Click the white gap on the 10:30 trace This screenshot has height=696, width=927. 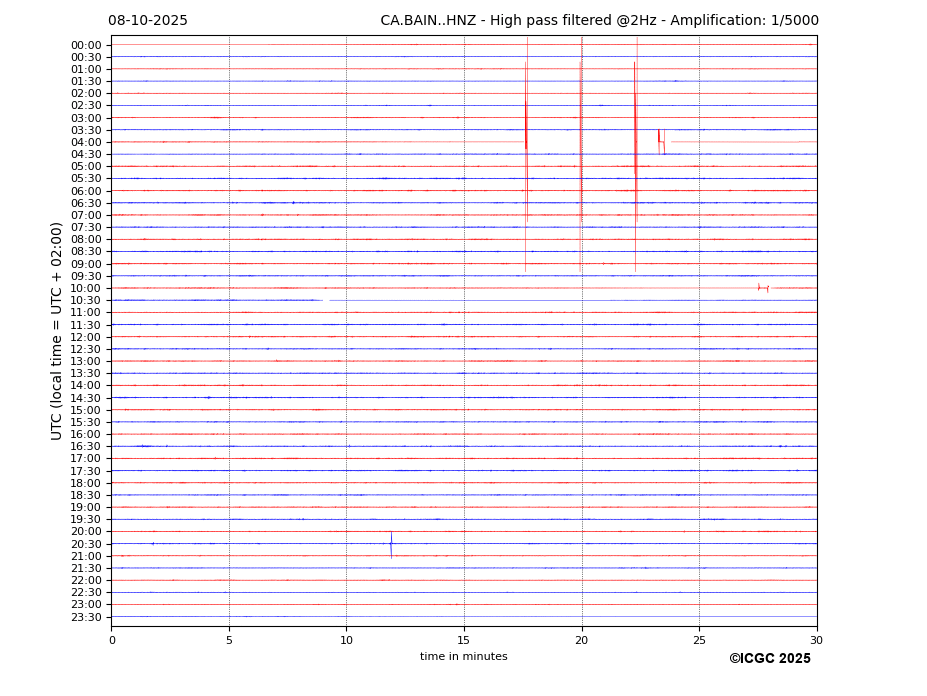326,299
